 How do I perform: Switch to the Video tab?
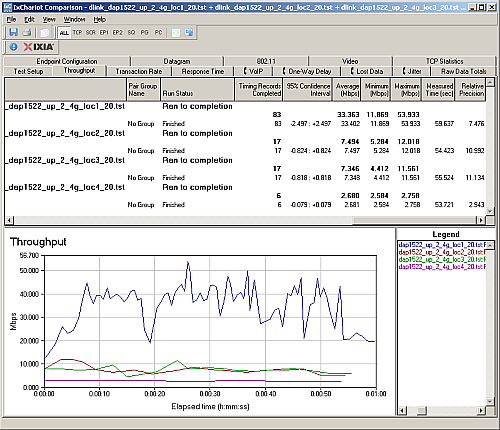point(350,61)
